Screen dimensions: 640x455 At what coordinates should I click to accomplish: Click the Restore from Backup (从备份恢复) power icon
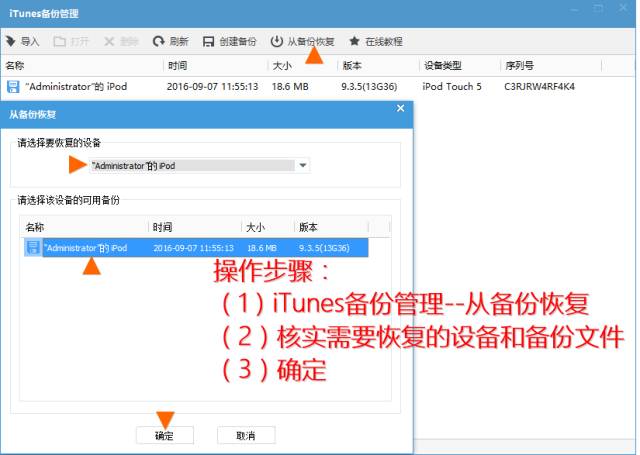[277, 41]
